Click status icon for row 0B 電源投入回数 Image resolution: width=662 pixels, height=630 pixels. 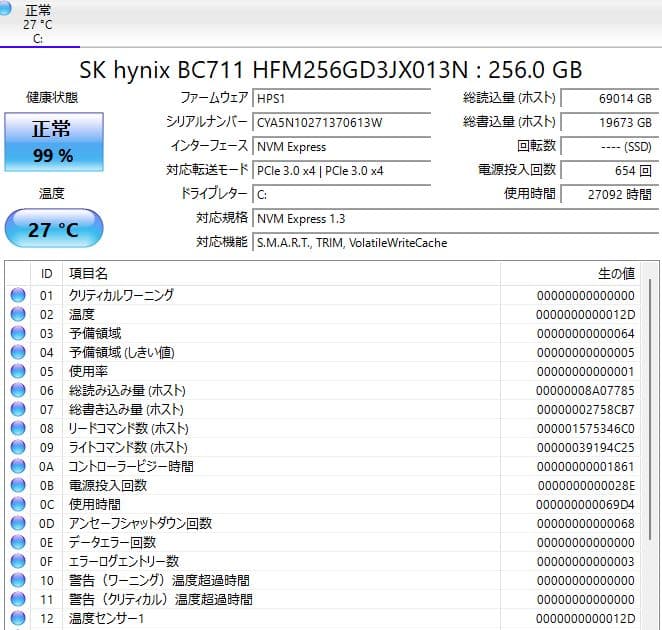[18, 485]
